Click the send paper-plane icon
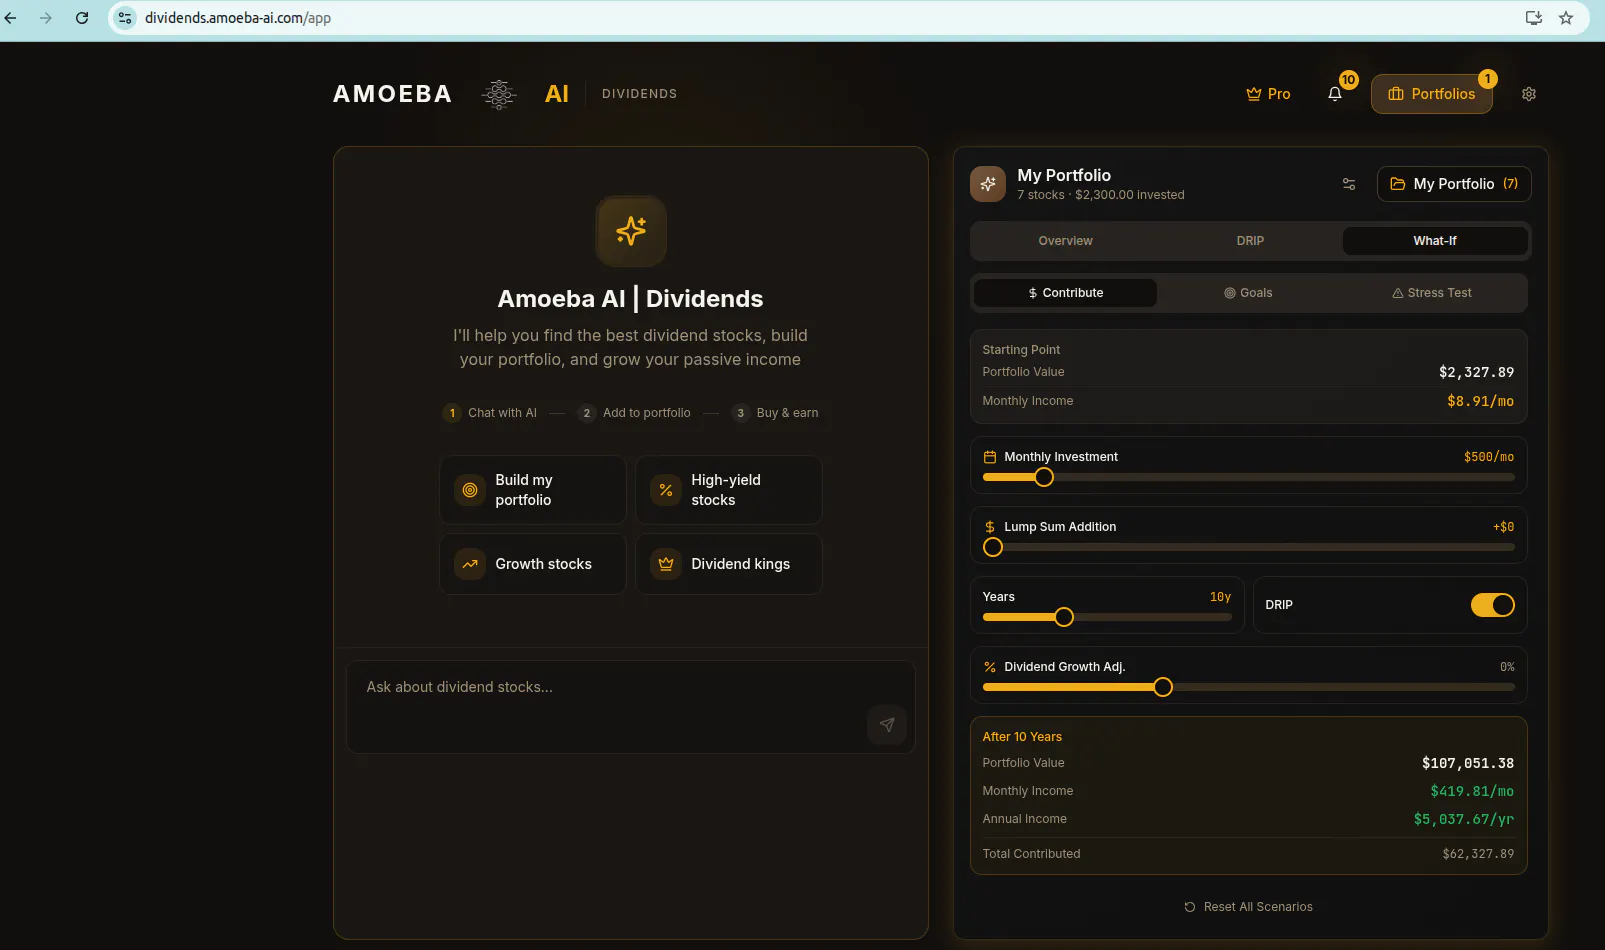This screenshot has height=950, width=1605. point(887,725)
